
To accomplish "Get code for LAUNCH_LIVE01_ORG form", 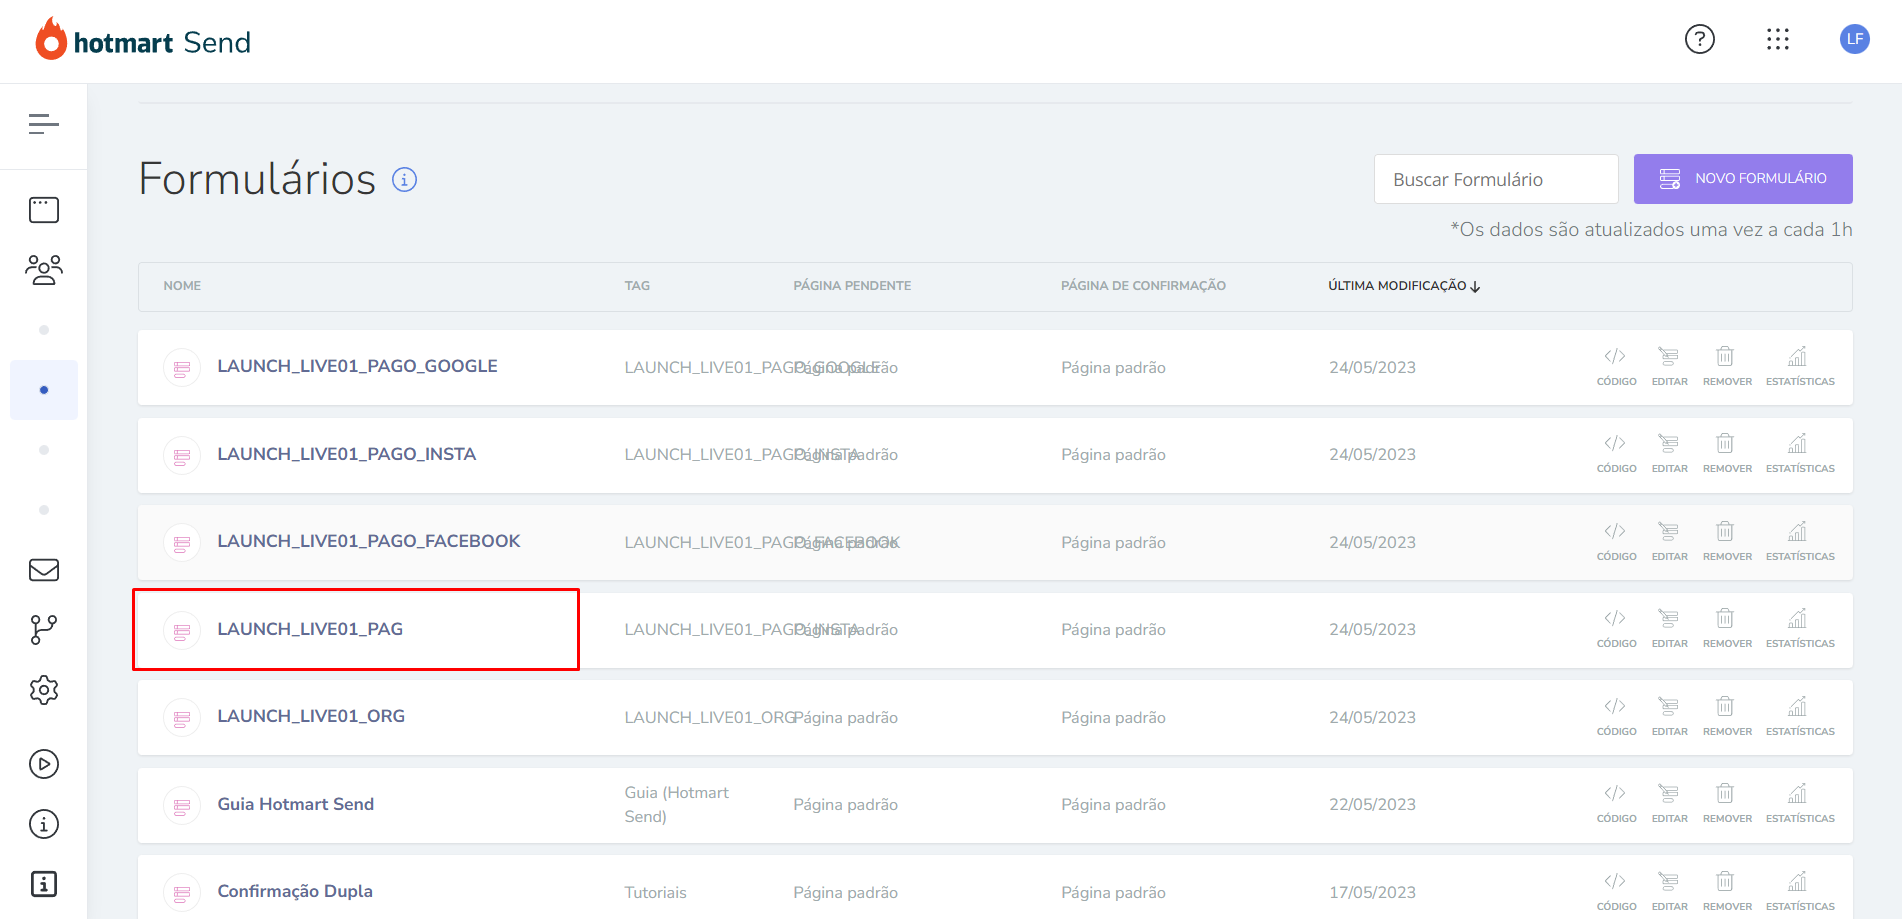I will click(1616, 717).
